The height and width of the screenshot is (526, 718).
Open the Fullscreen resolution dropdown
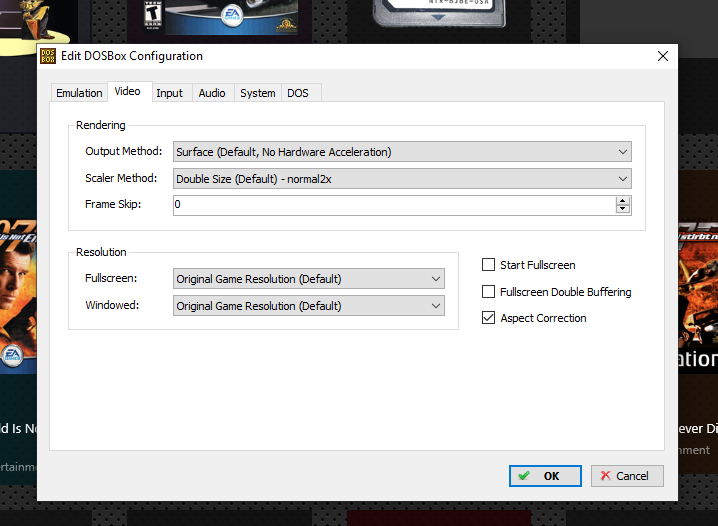pyautogui.click(x=309, y=278)
